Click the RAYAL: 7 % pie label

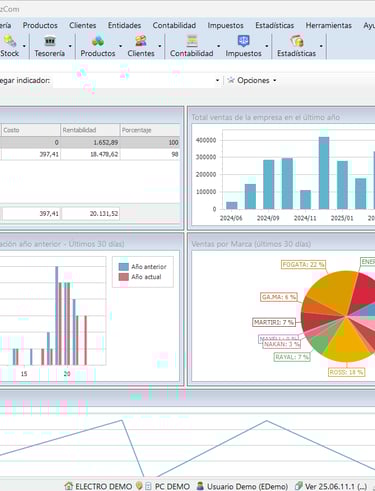(292, 357)
